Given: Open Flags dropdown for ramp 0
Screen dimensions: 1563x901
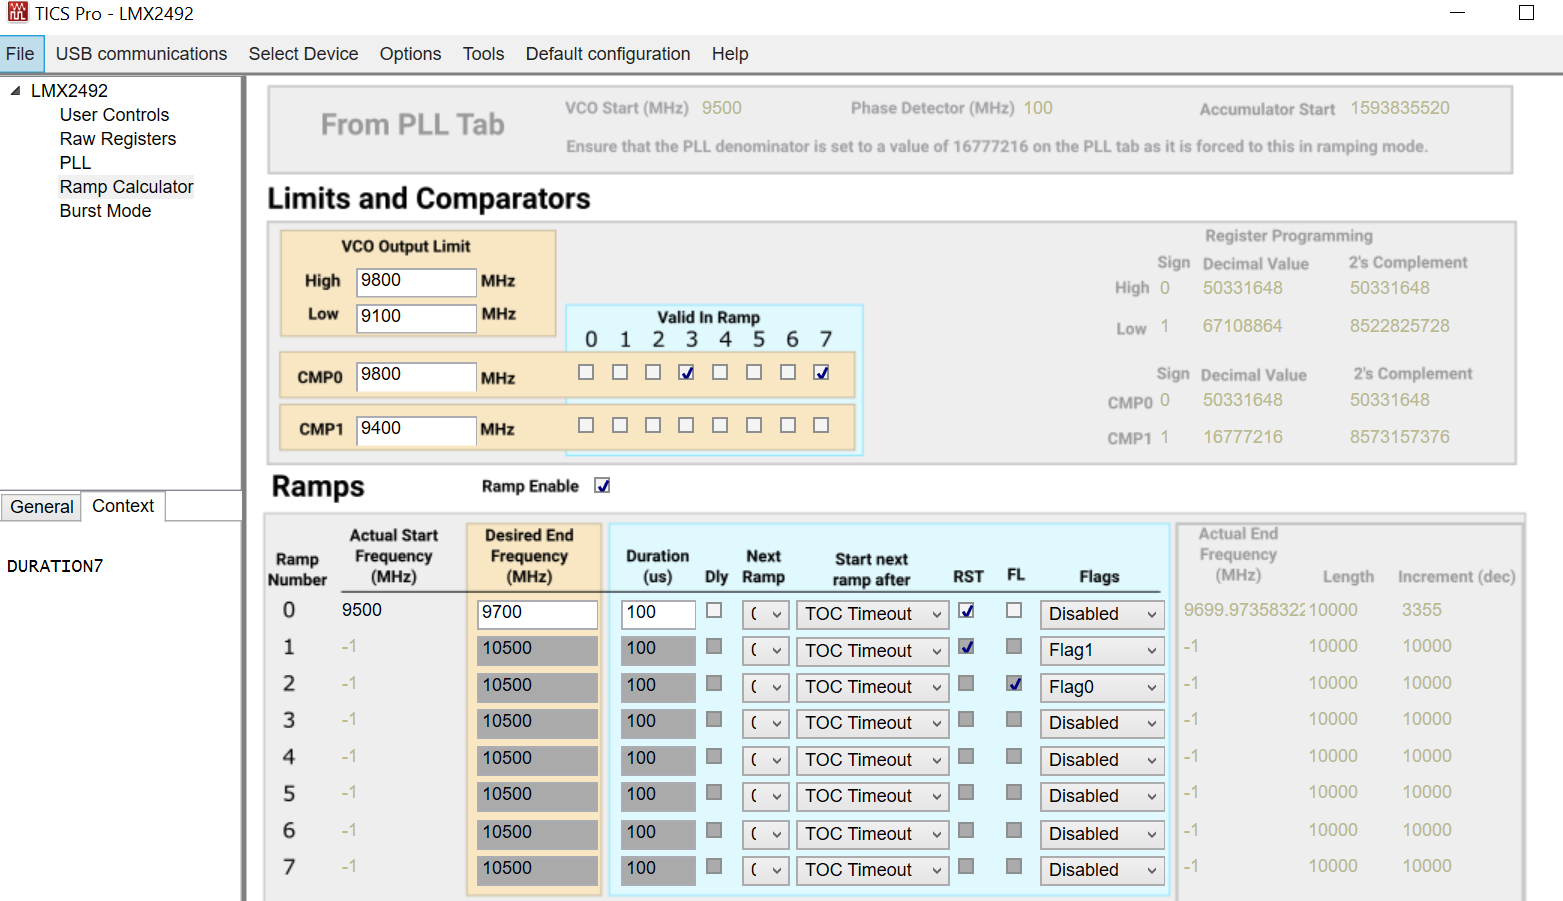Looking at the screenshot, I should point(1102,614).
